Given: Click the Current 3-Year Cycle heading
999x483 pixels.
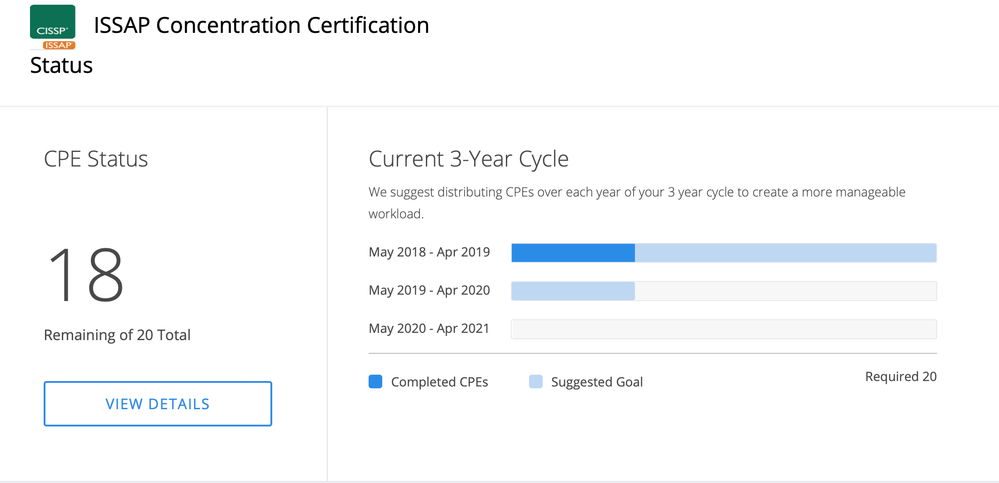Looking at the screenshot, I should 468,159.
